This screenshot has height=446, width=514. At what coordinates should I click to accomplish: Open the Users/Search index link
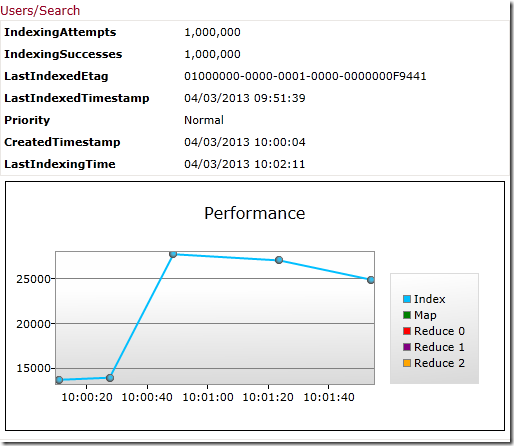click(40, 11)
